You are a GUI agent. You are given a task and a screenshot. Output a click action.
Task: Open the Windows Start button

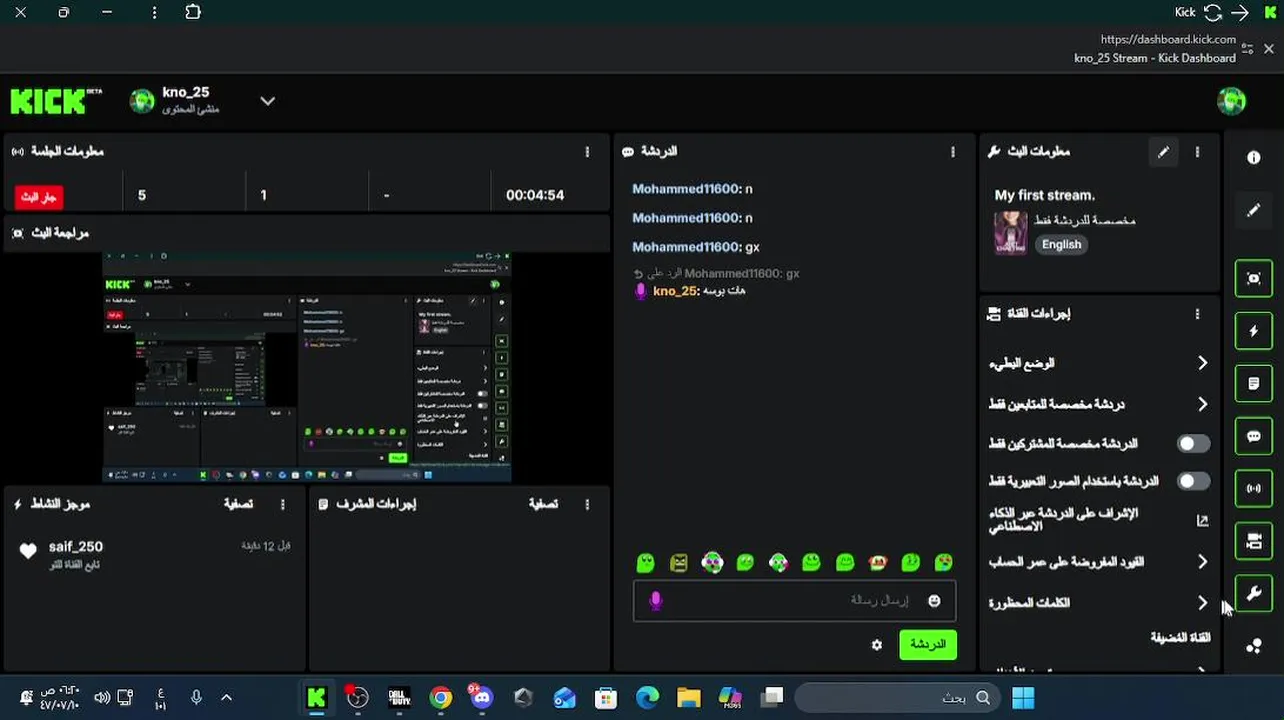click(x=1023, y=697)
